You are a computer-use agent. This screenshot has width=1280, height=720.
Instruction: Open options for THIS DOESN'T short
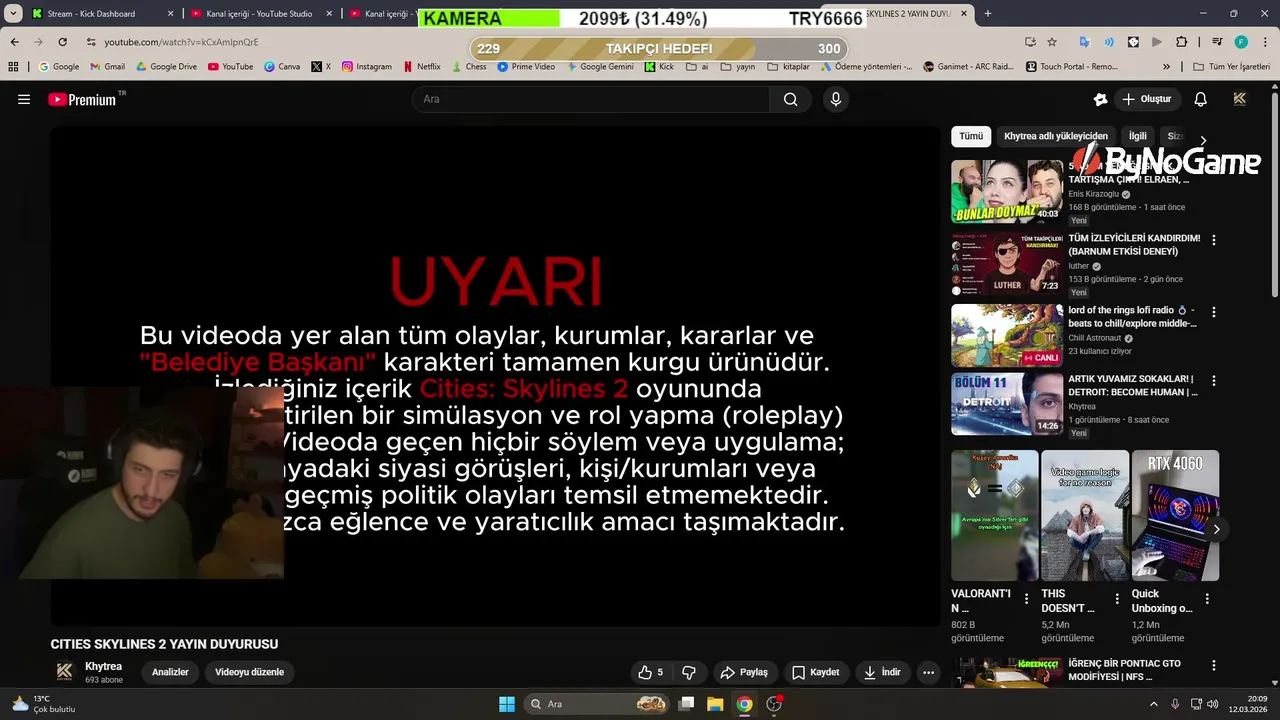[x=1116, y=599]
